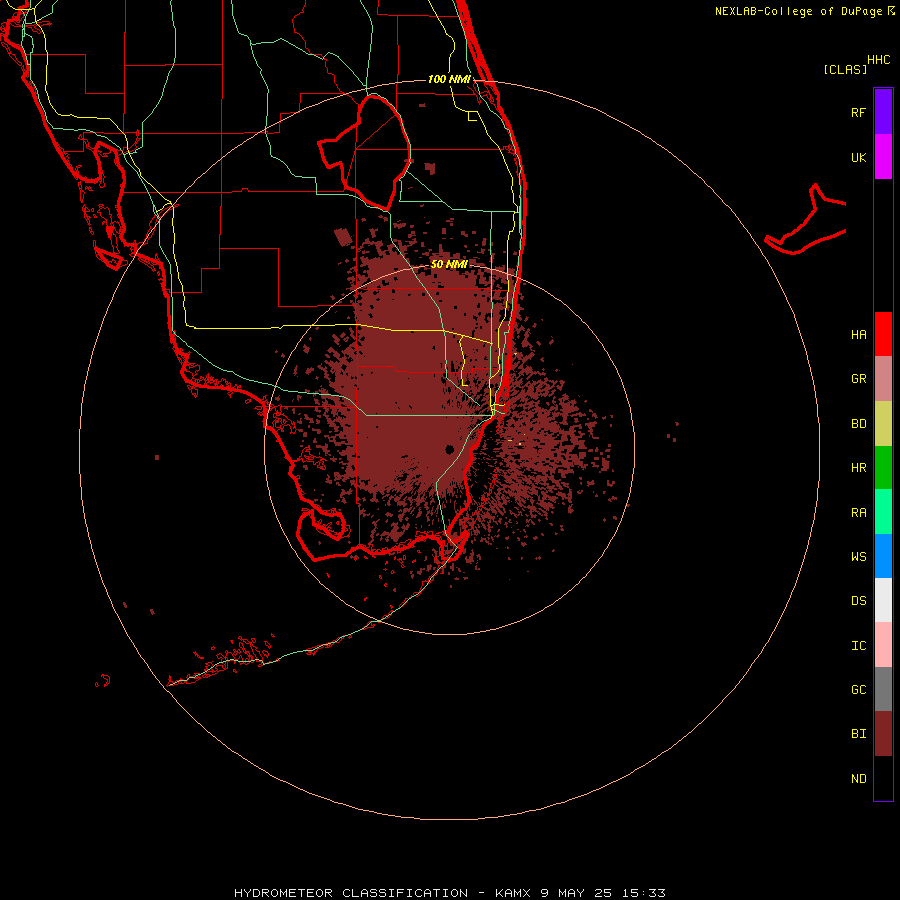Click the RF purple legend swatch

[x=883, y=112]
